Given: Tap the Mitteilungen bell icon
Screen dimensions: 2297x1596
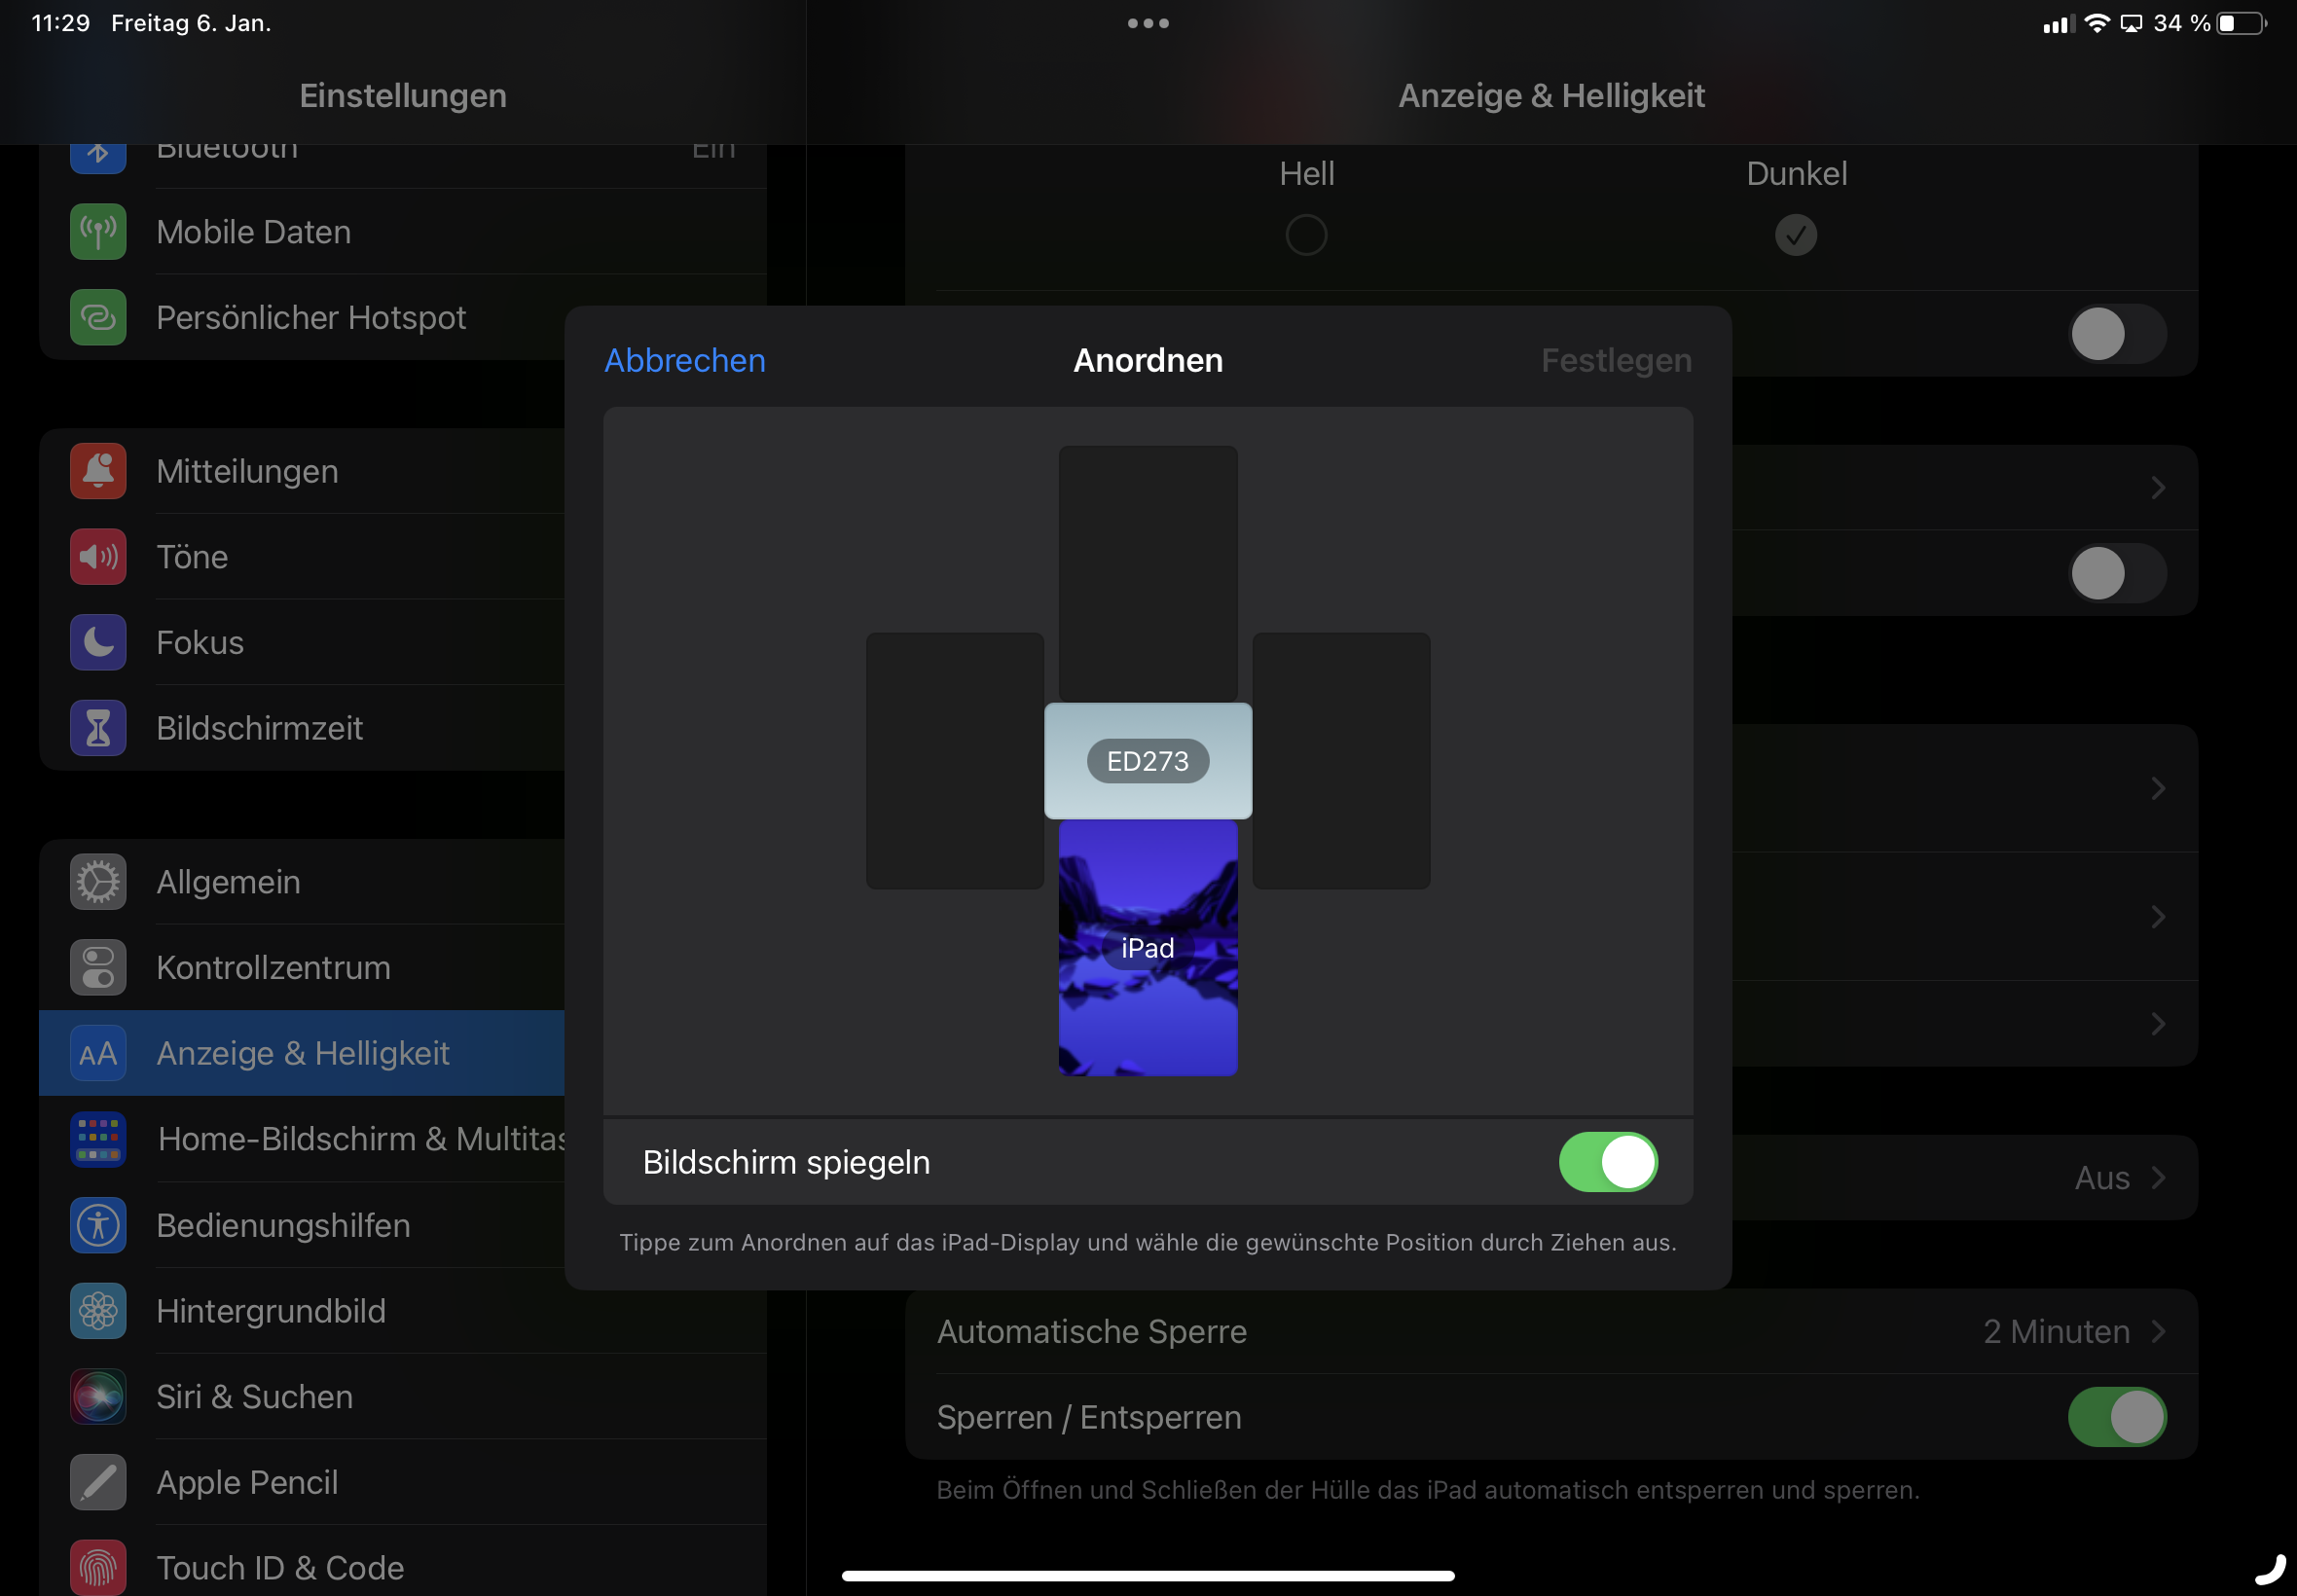Looking at the screenshot, I should coord(98,471).
